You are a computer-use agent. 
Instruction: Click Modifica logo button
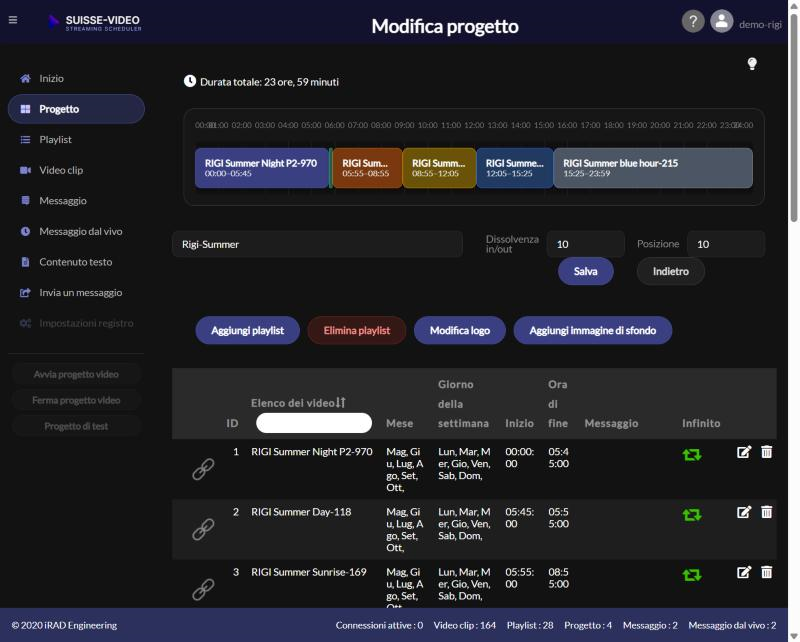(460, 331)
